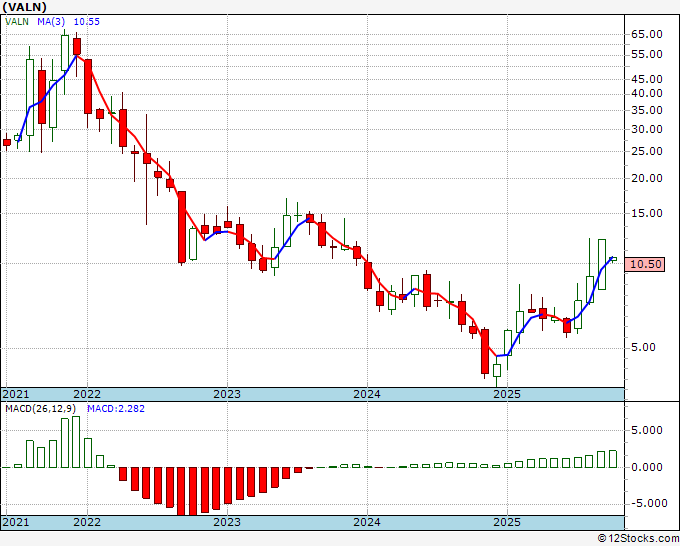
Task: Click the 15.00 price axis label
Action: [647, 213]
